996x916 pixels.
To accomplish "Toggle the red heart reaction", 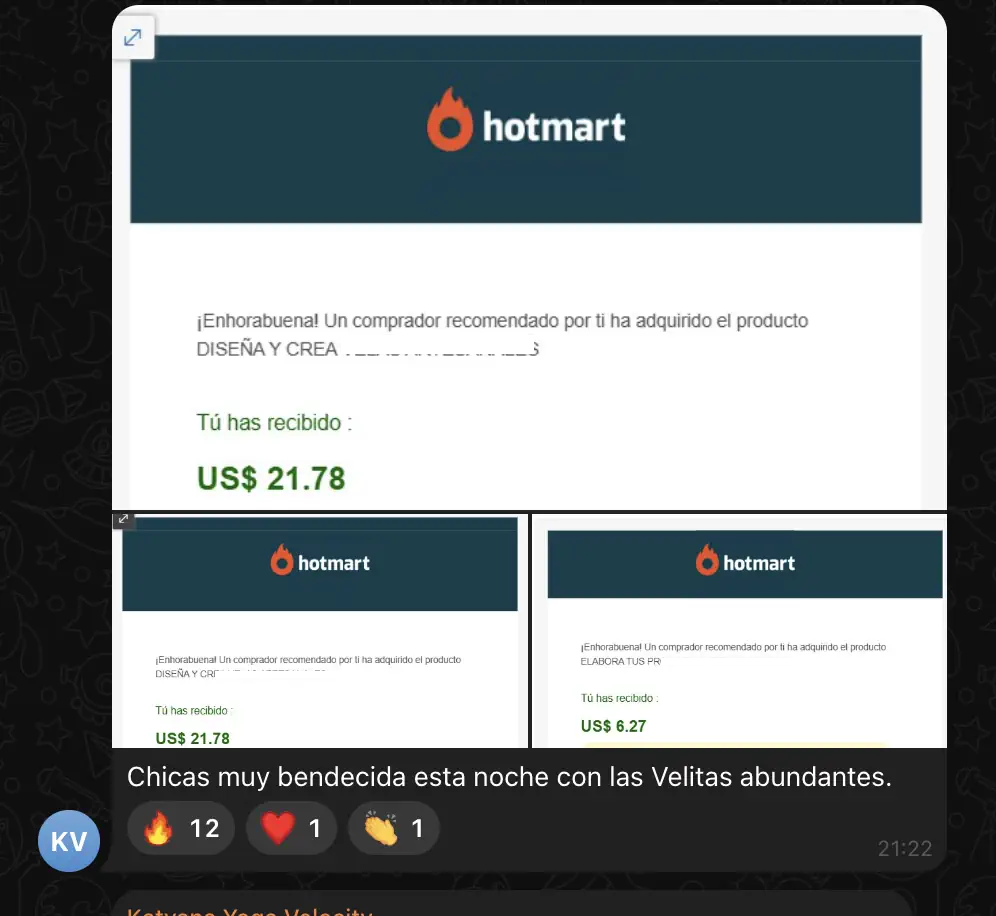I will click(292, 828).
